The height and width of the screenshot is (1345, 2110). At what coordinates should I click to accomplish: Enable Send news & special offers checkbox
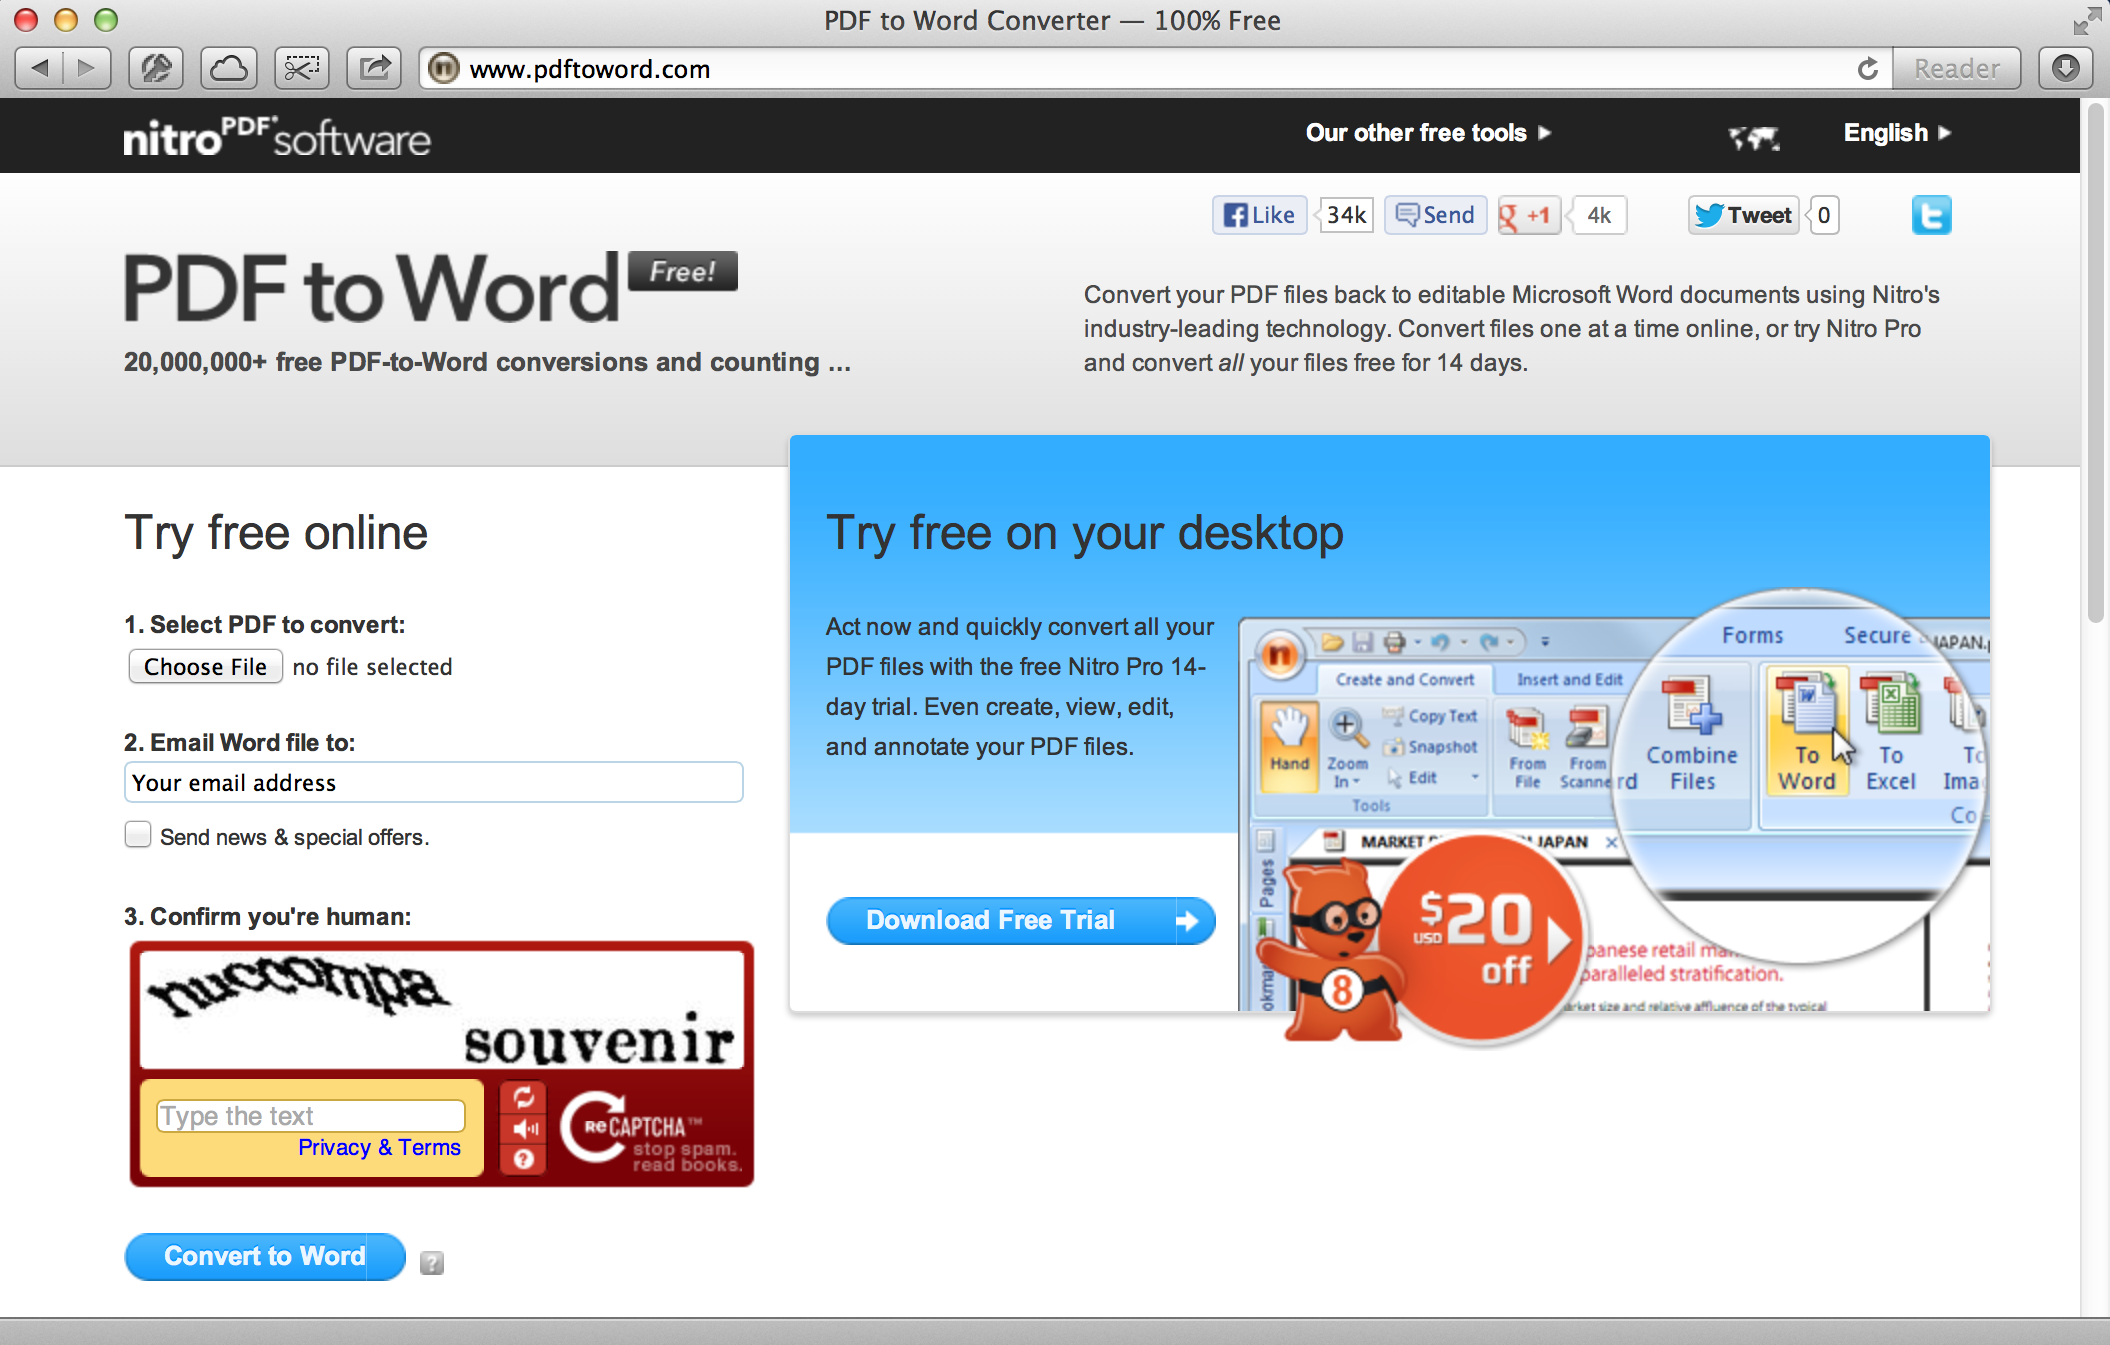pos(138,834)
